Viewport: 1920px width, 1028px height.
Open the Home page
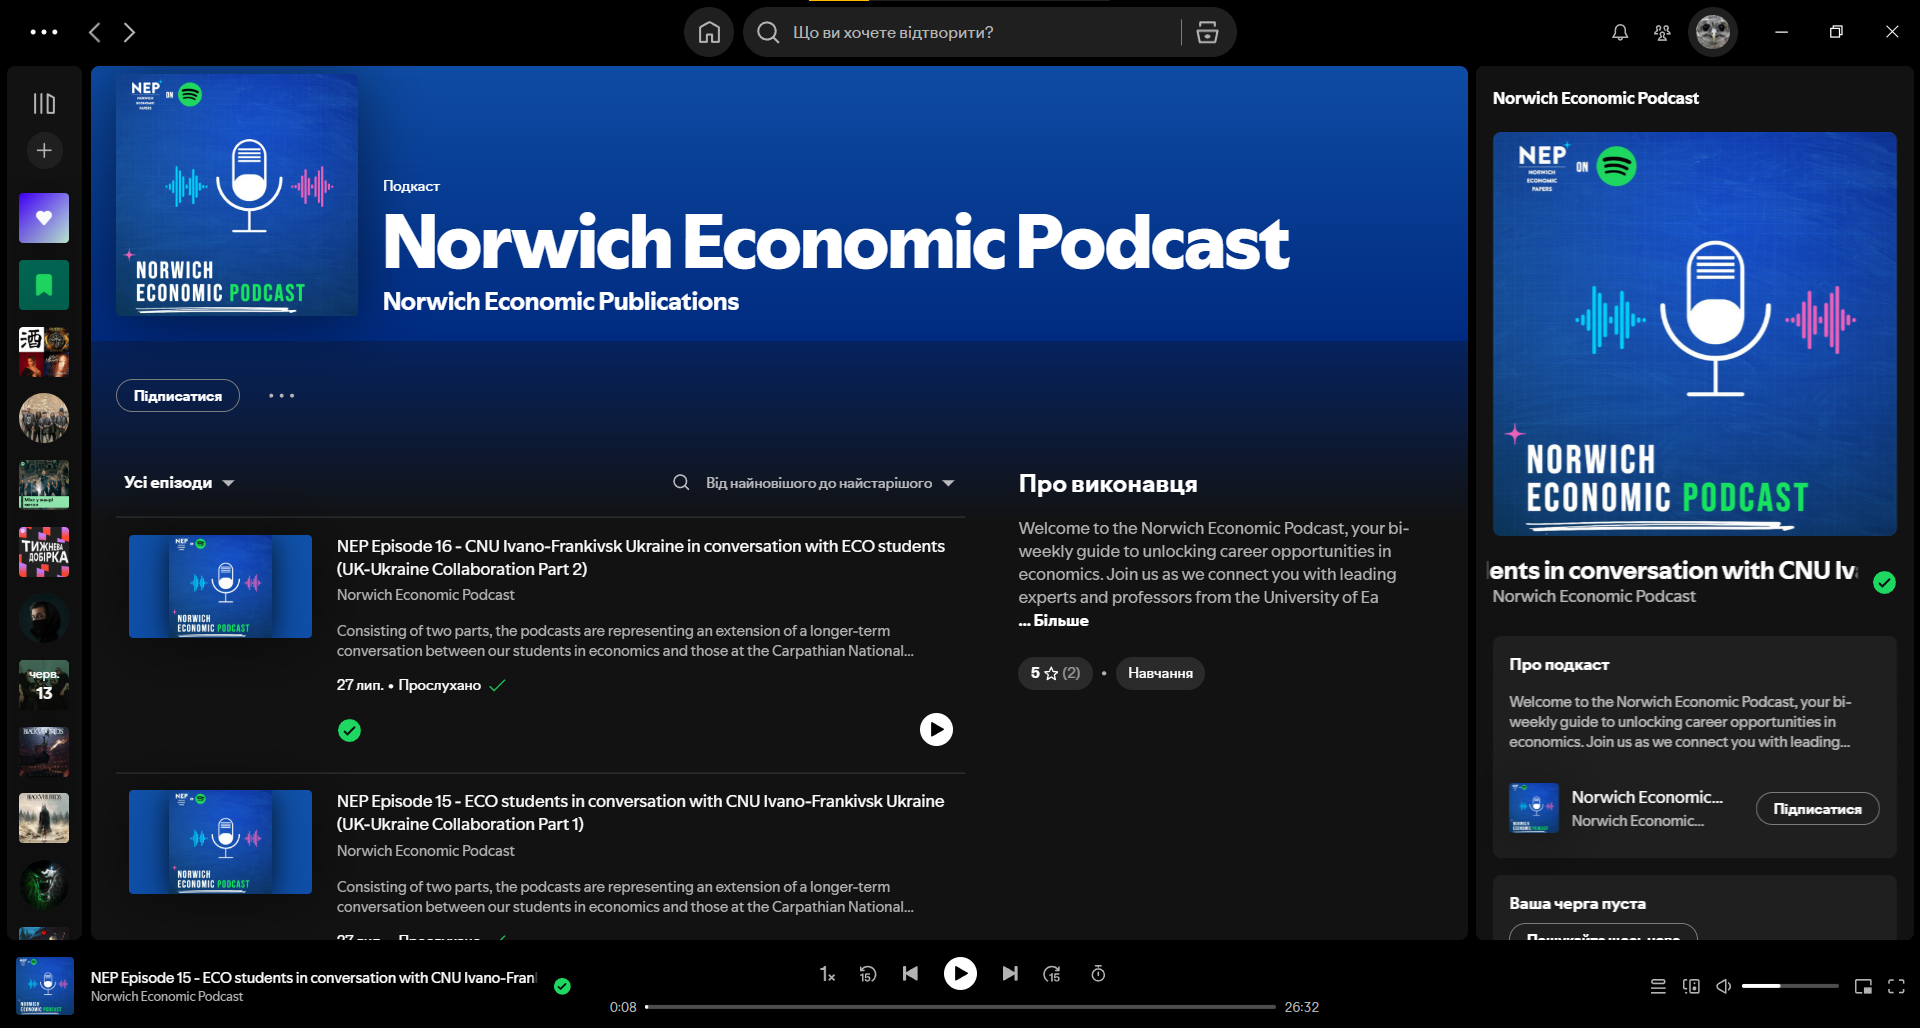709,32
